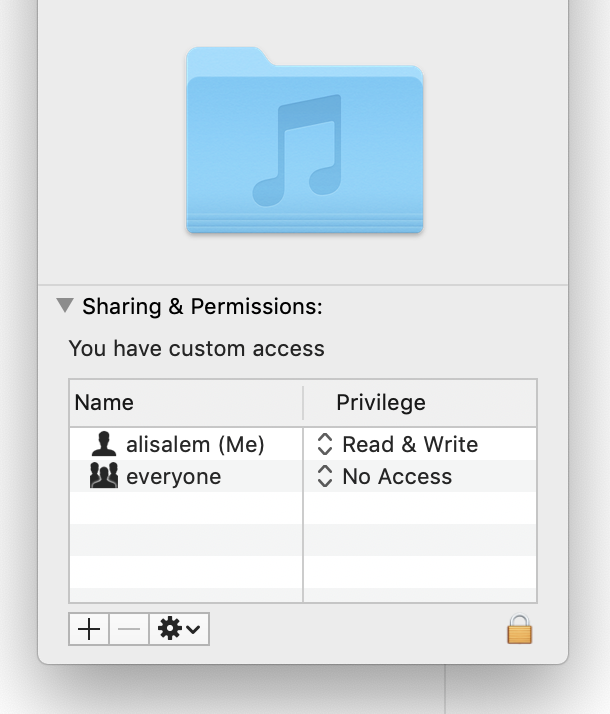Click the column divider between Name and Privilege
The height and width of the screenshot is (714, 610).
pos(303,403)
